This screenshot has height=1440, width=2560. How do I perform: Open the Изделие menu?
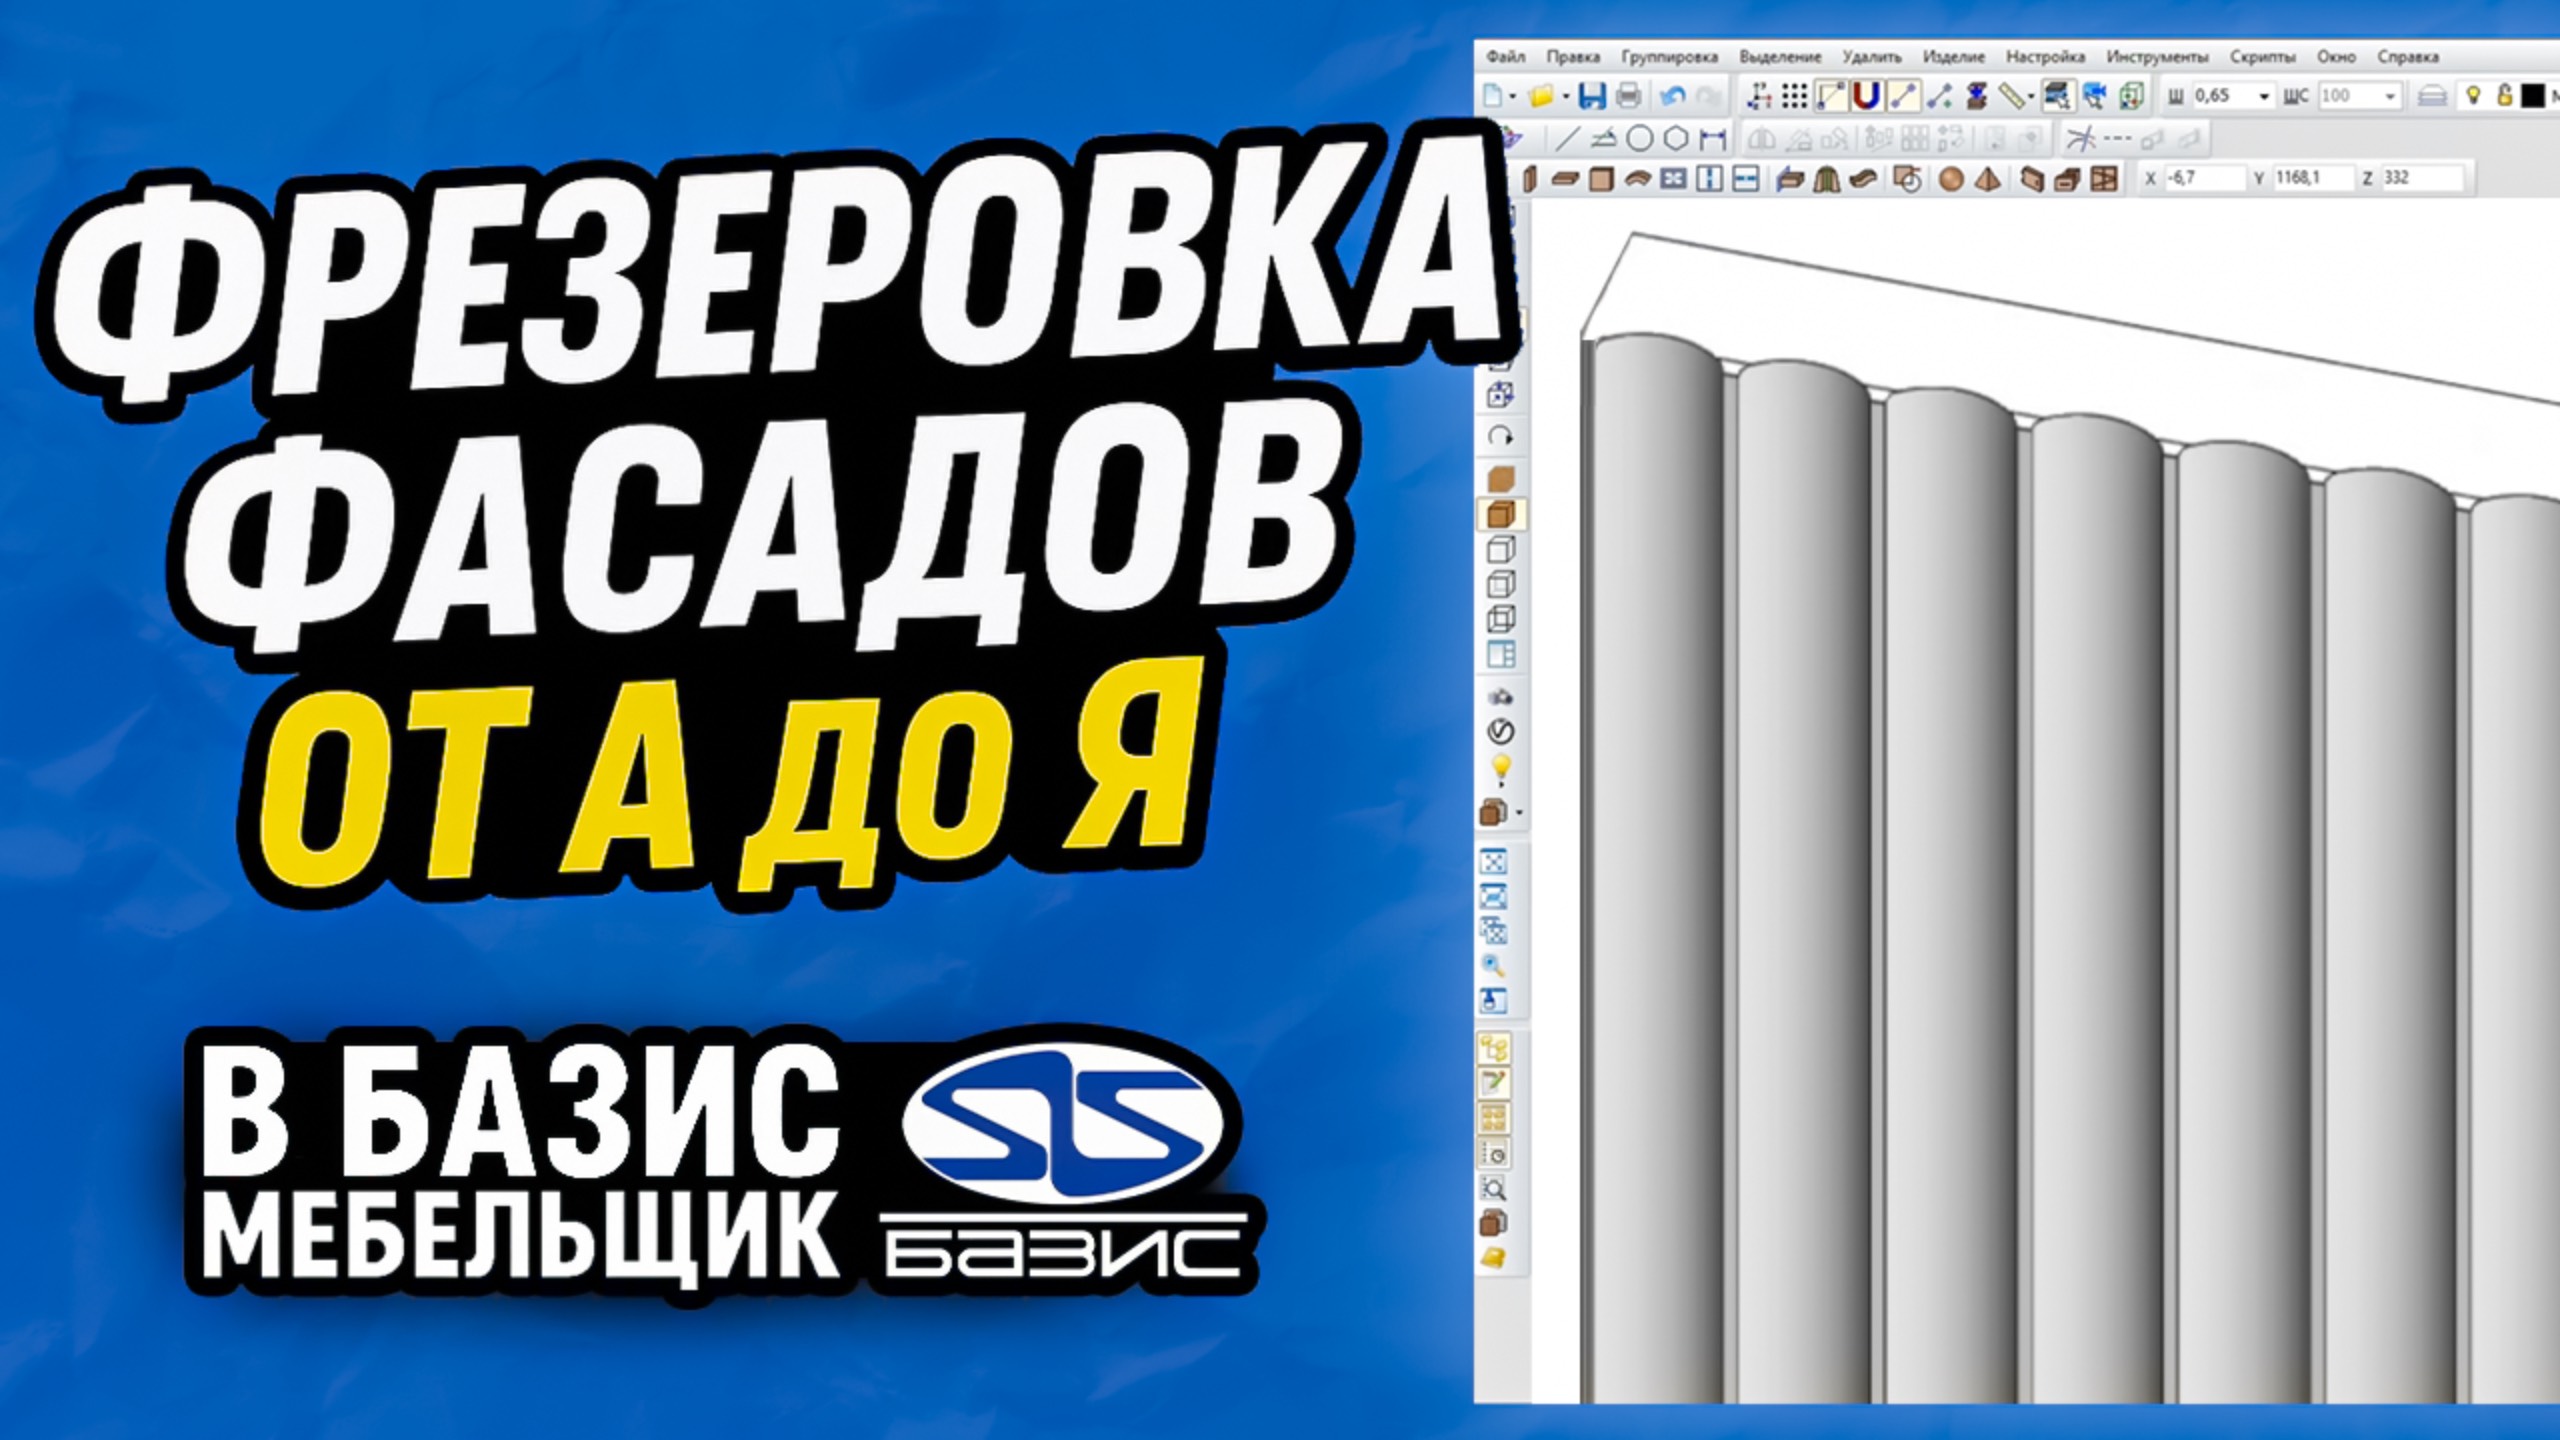1954,57
